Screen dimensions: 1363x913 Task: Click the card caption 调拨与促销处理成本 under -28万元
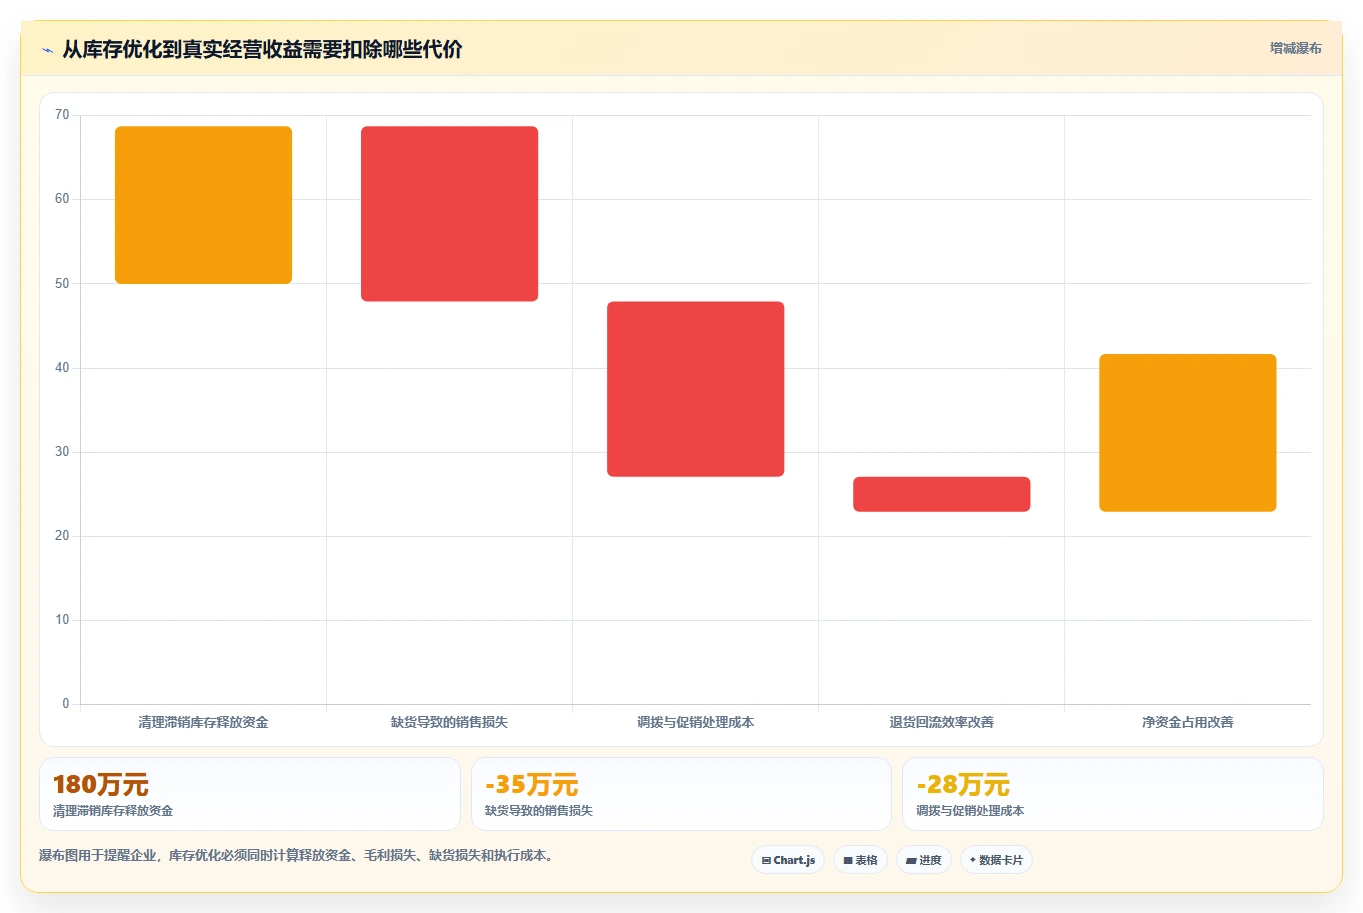click(x=970, y=811)
